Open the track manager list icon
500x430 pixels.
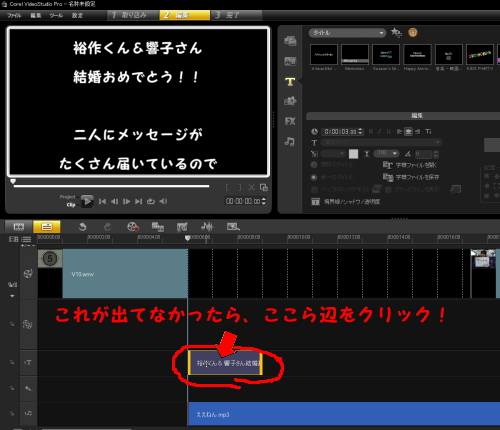tap(26, 239)
